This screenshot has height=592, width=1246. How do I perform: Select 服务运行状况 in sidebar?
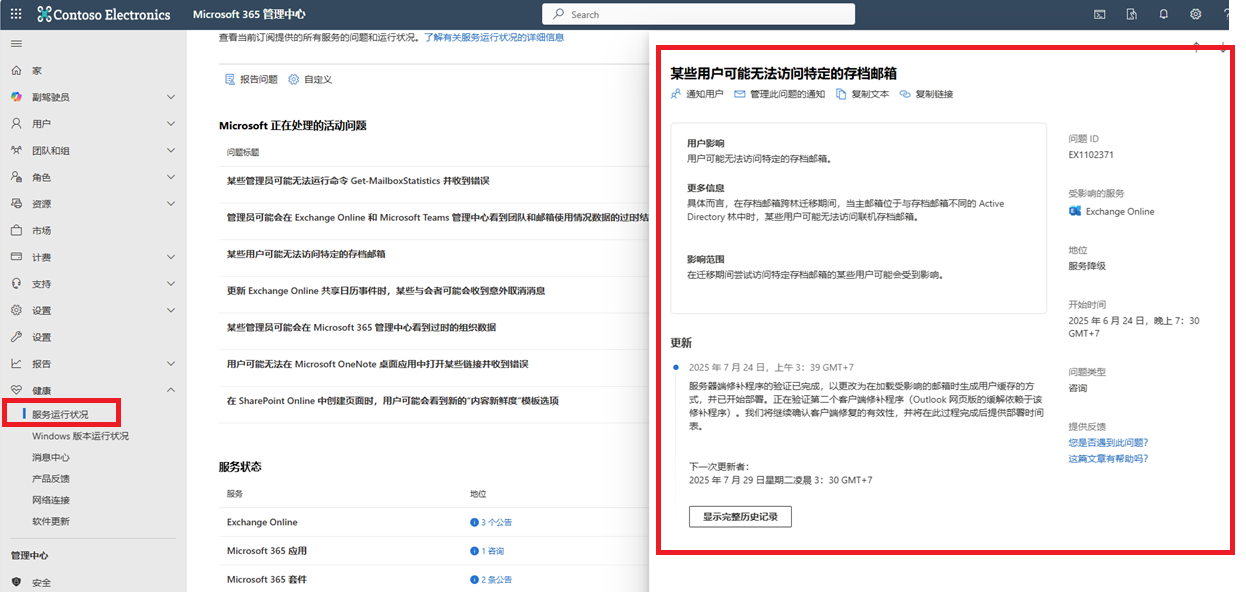[x=60, y=414]
